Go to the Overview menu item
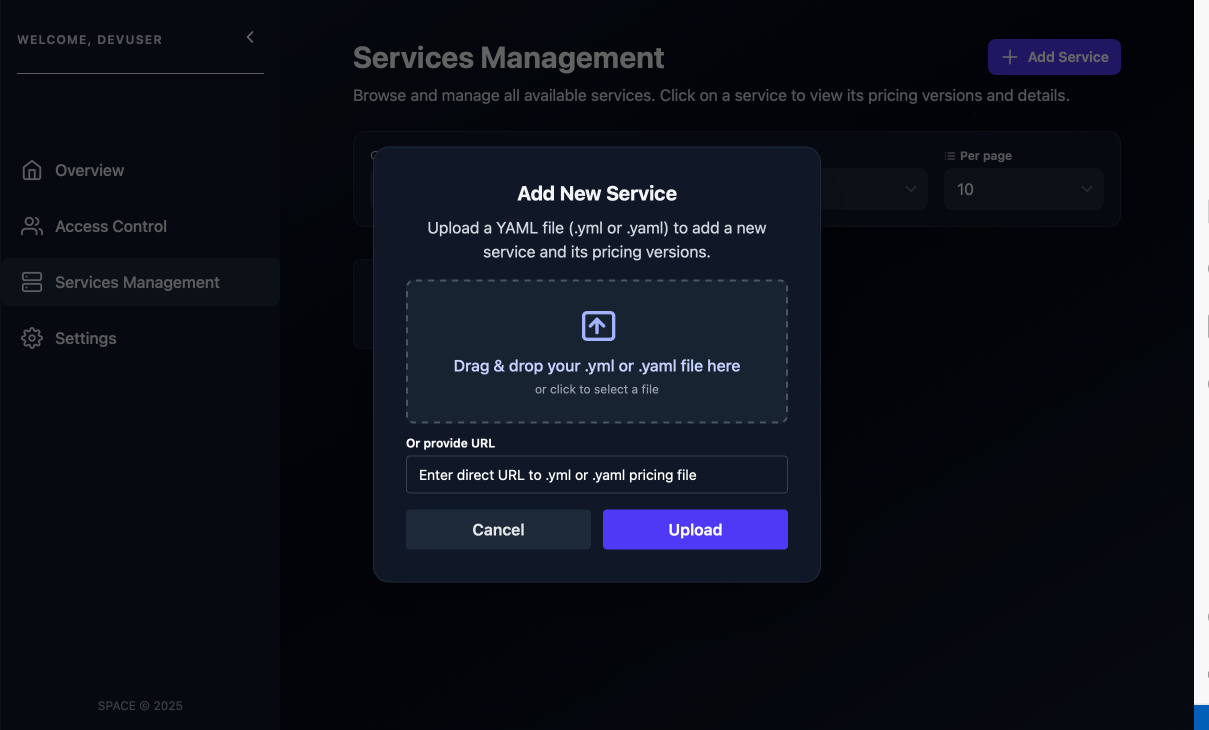The image size is (1209, 730). 90,170
